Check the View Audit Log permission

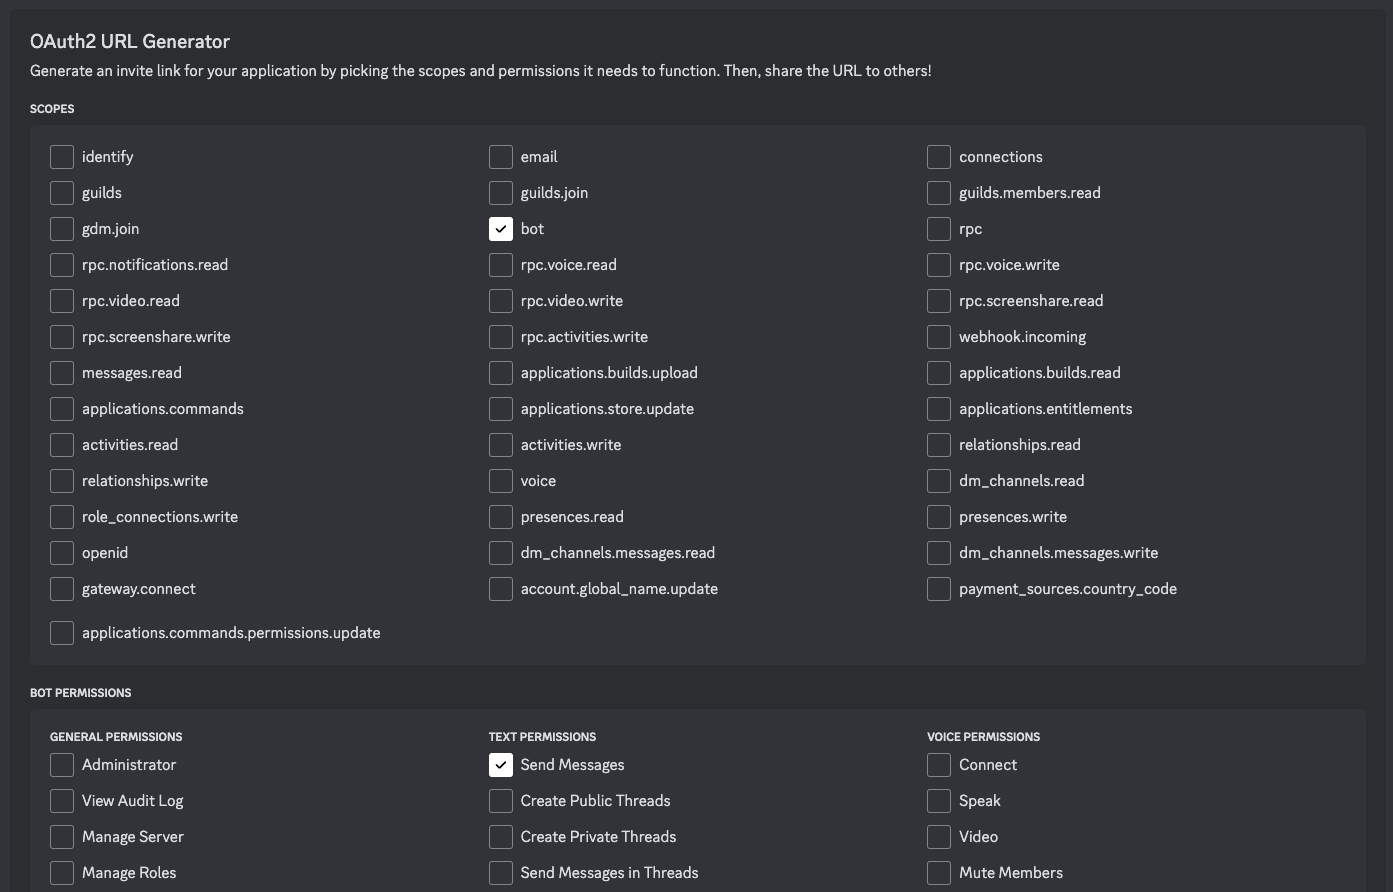click(62, 801)
